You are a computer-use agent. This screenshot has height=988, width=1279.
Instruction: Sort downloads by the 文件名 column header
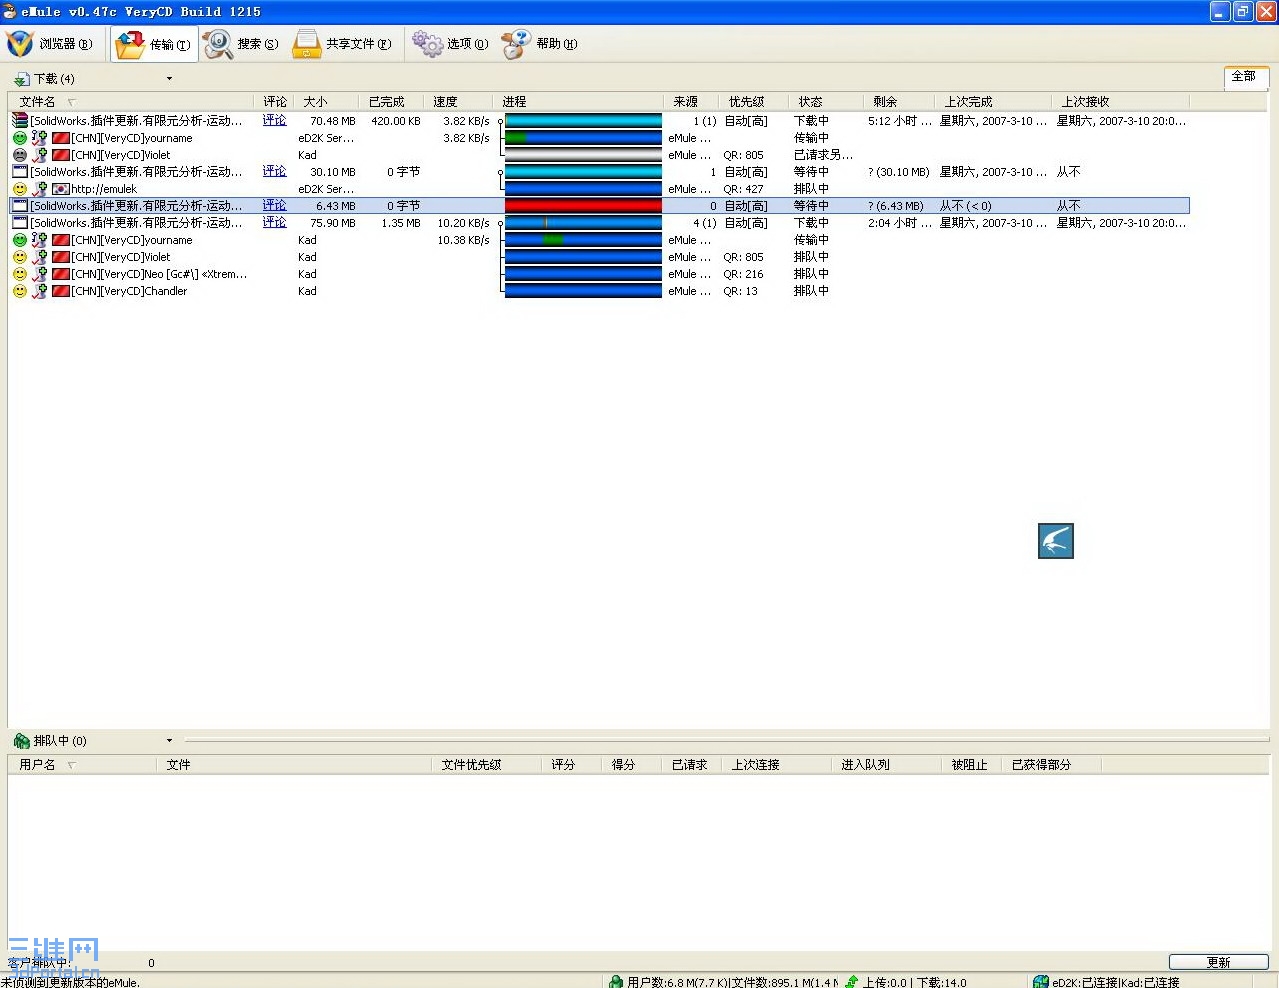coord(131,102)
